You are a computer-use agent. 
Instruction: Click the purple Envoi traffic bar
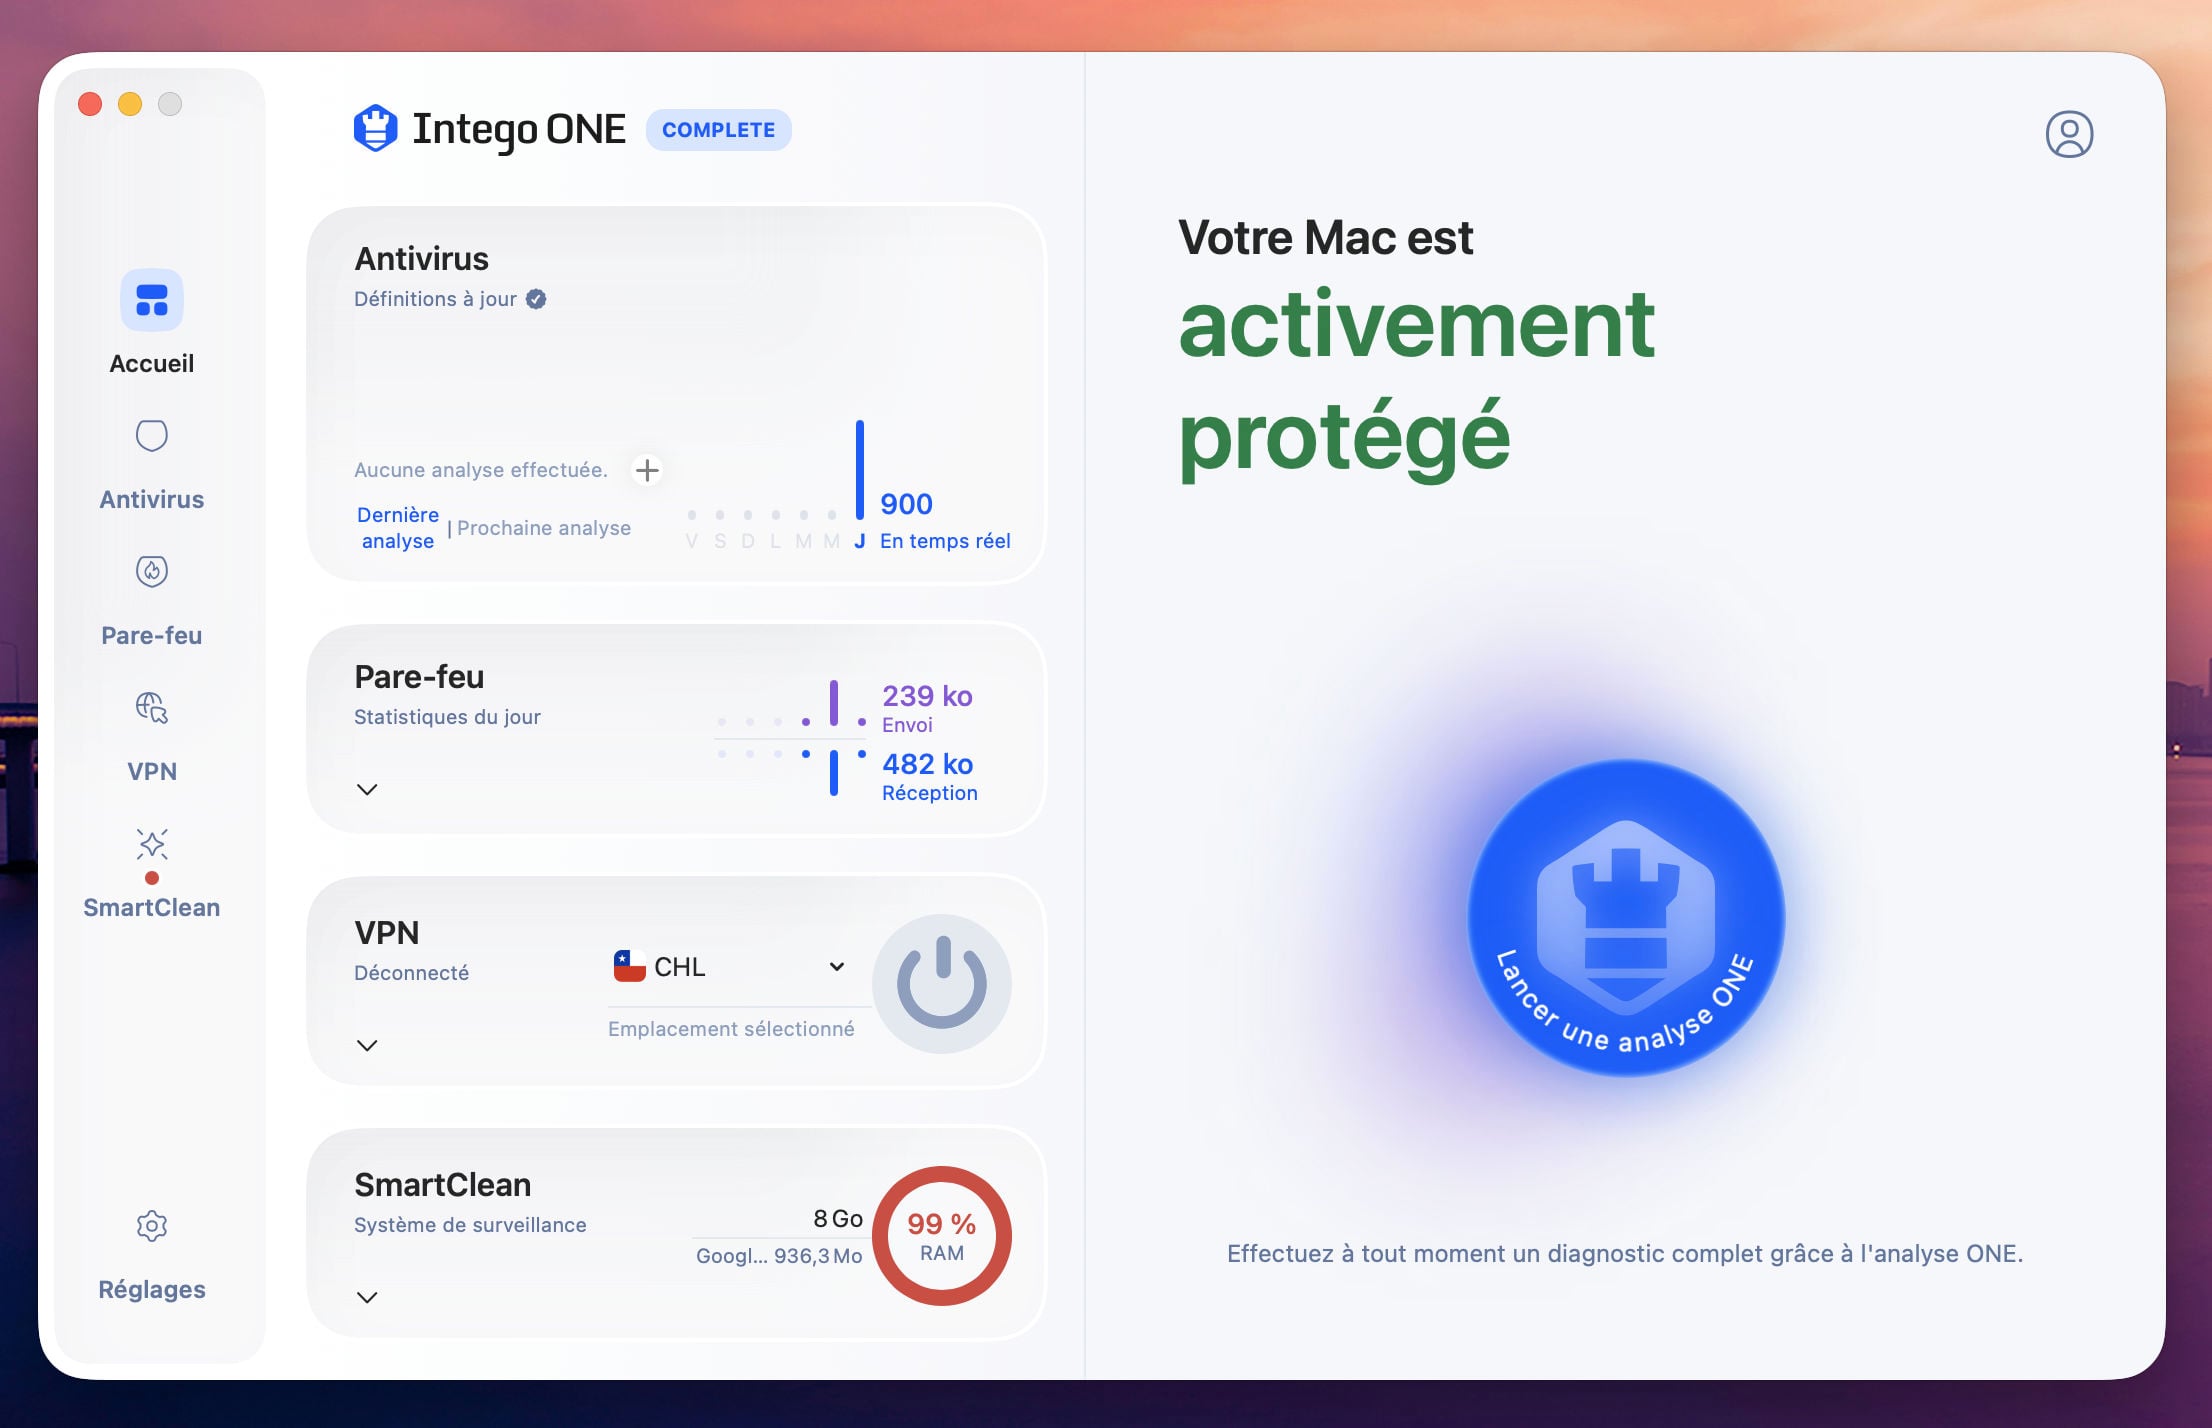click(x=834, y=703)
